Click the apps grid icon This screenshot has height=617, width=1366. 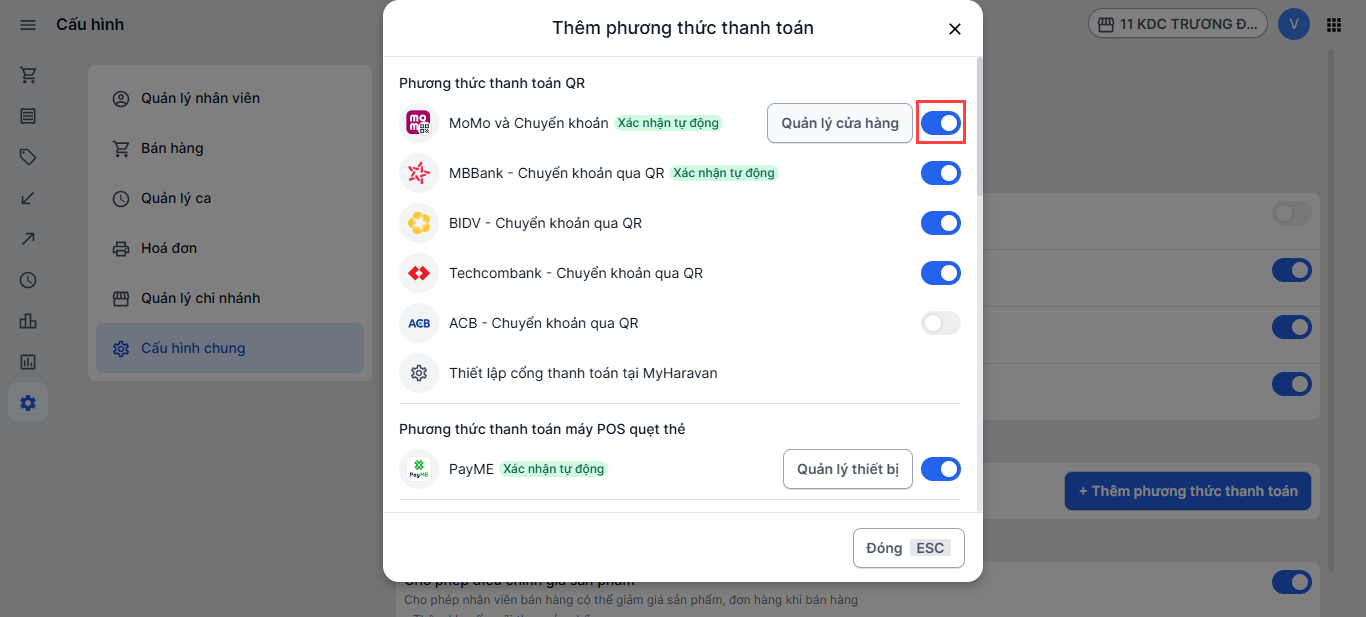pyautogui.click(x=1333, y=25)
